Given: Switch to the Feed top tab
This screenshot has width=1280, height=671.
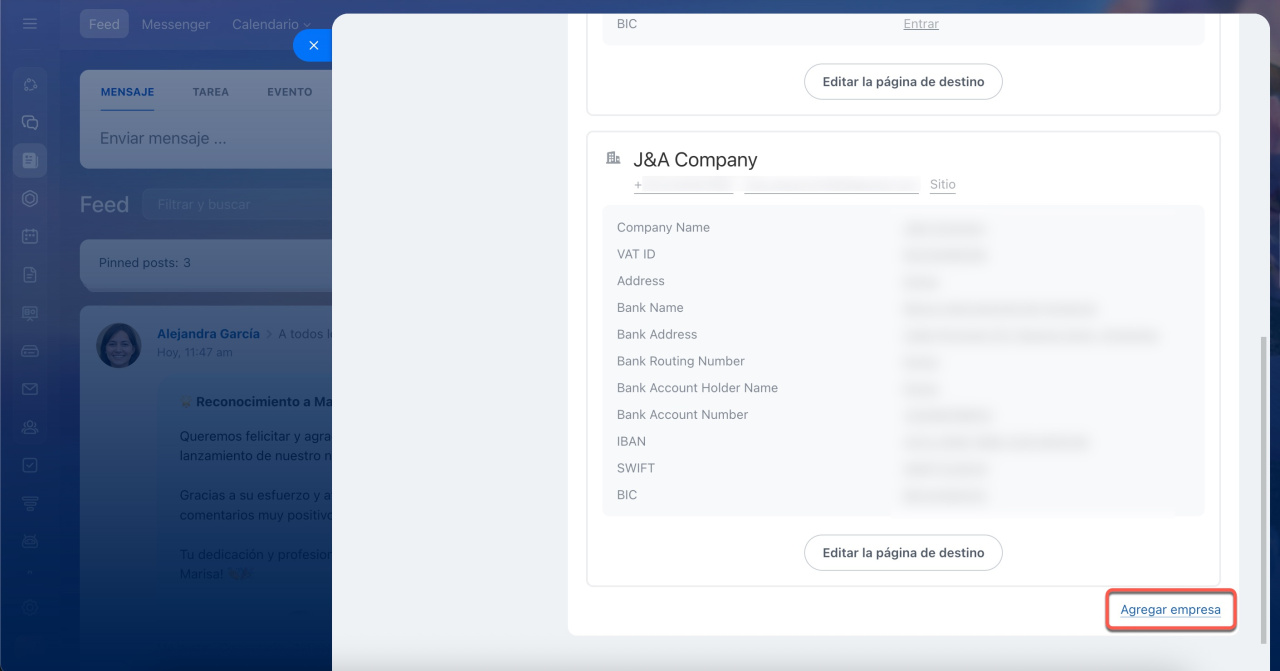Looking at the screenshot, I should (x=104, y=24).
